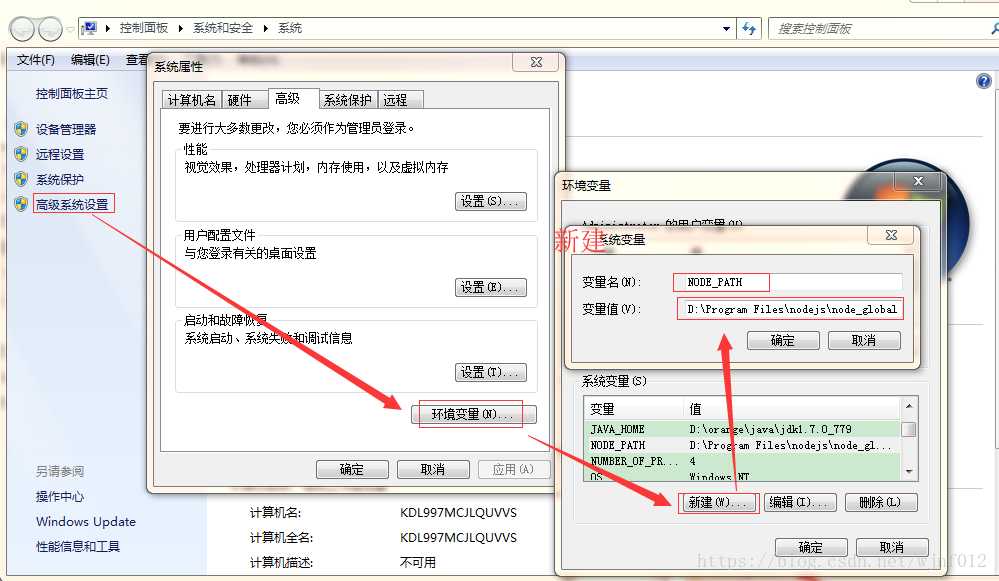Switch to the 计算机名 tab
The image size is (999, 581).
pyautogui.click(x=192, y=100)
